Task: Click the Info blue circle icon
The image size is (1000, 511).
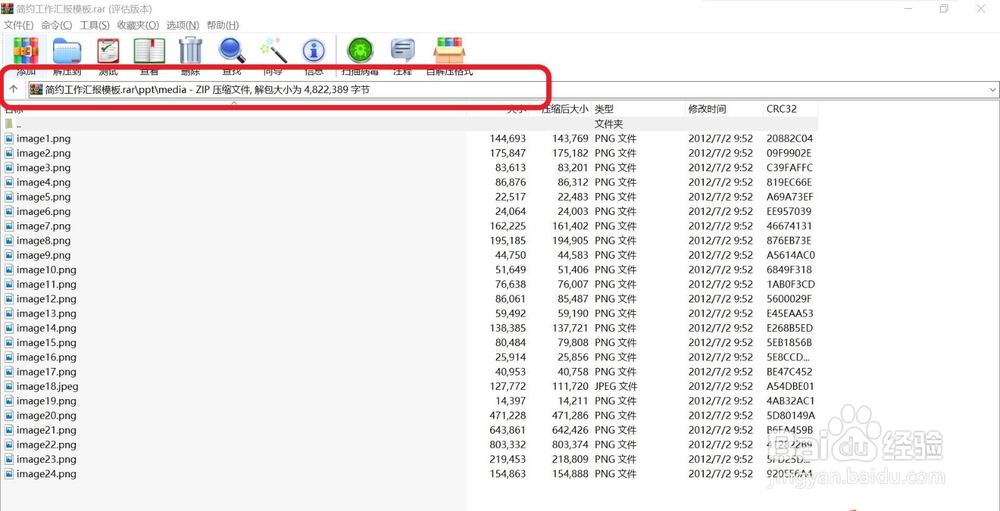Action: 314,50
